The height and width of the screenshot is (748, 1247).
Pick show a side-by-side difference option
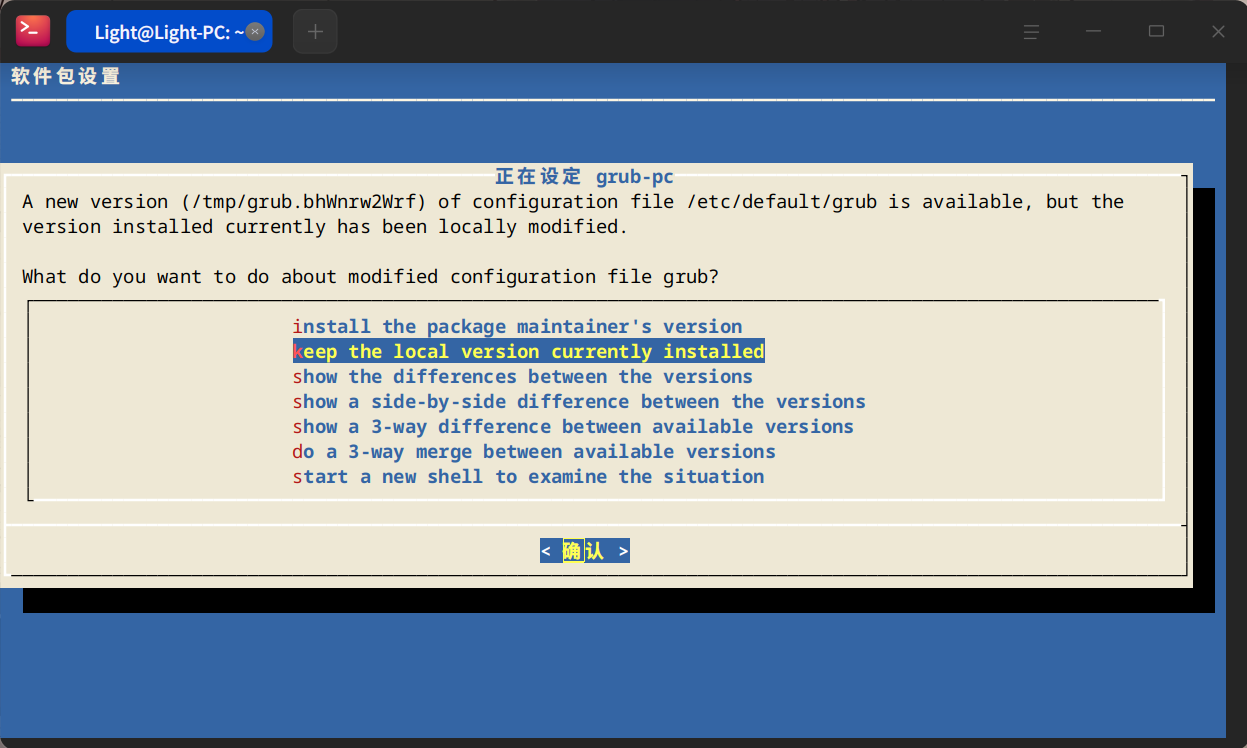(x=579, y=401)
